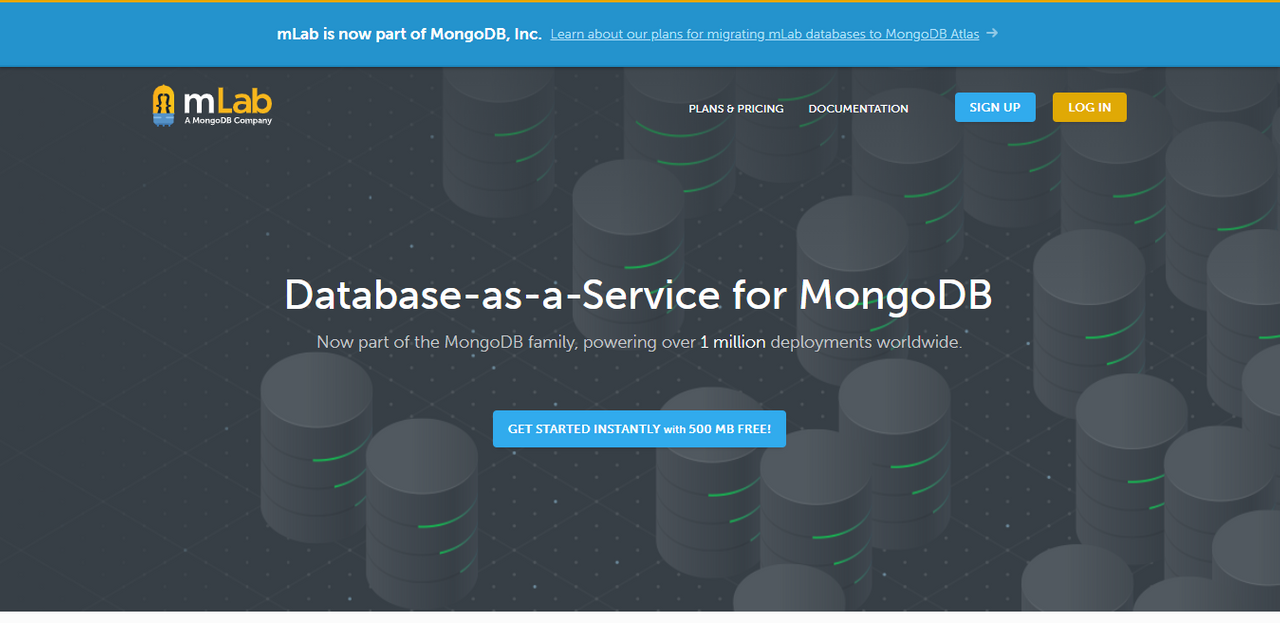Click 'A MongoDB Company' tagline under logo
1280x623 pixels.
coord(227,121)
